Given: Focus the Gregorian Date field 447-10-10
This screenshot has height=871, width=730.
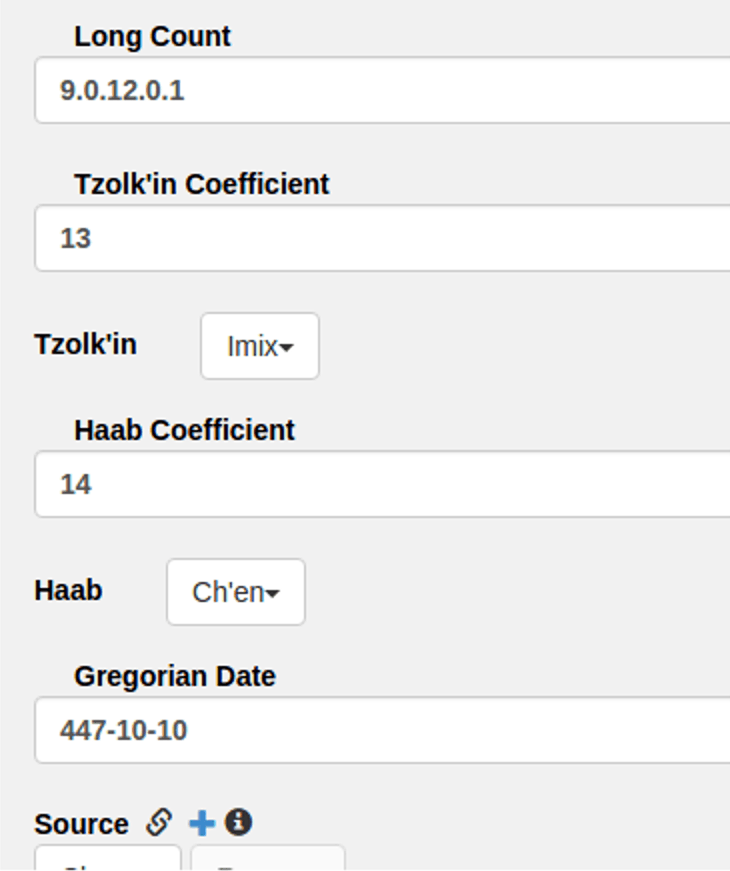Looking at the screenshot, I should 382,730.
